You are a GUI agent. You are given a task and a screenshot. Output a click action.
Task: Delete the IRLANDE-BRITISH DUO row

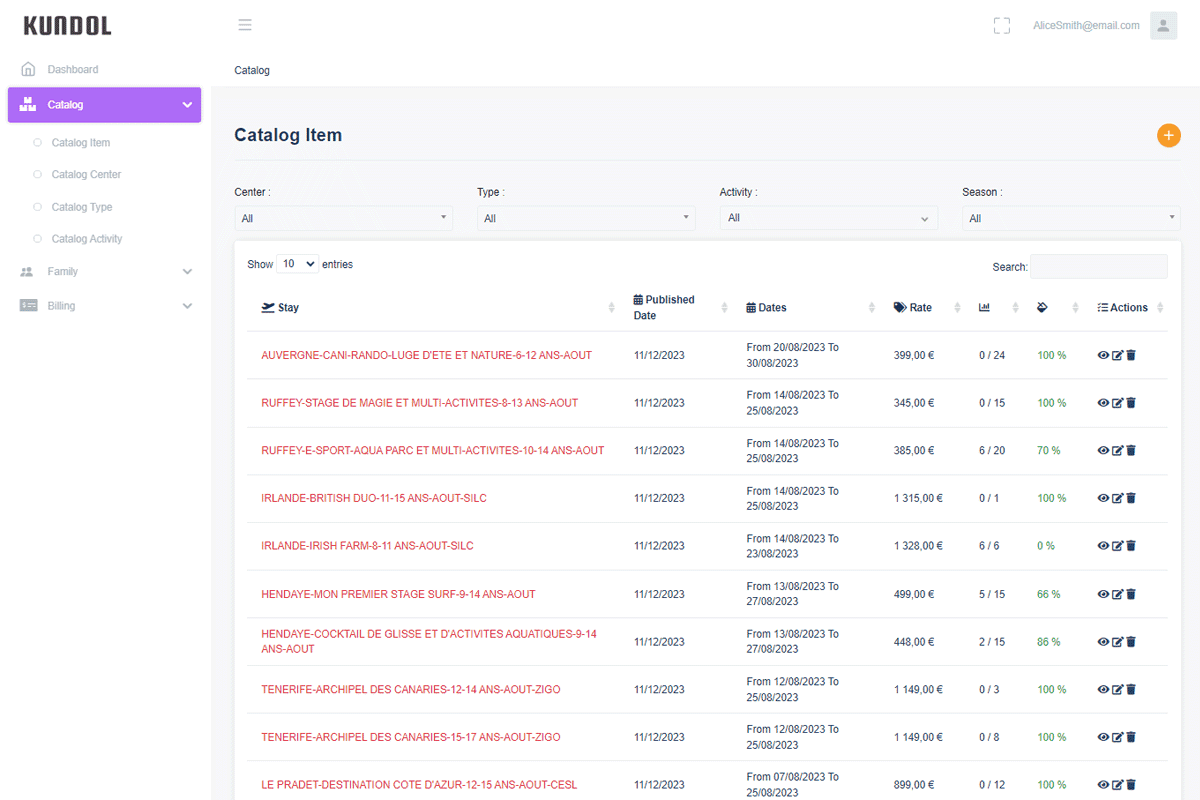click(x=1131, y=498)
